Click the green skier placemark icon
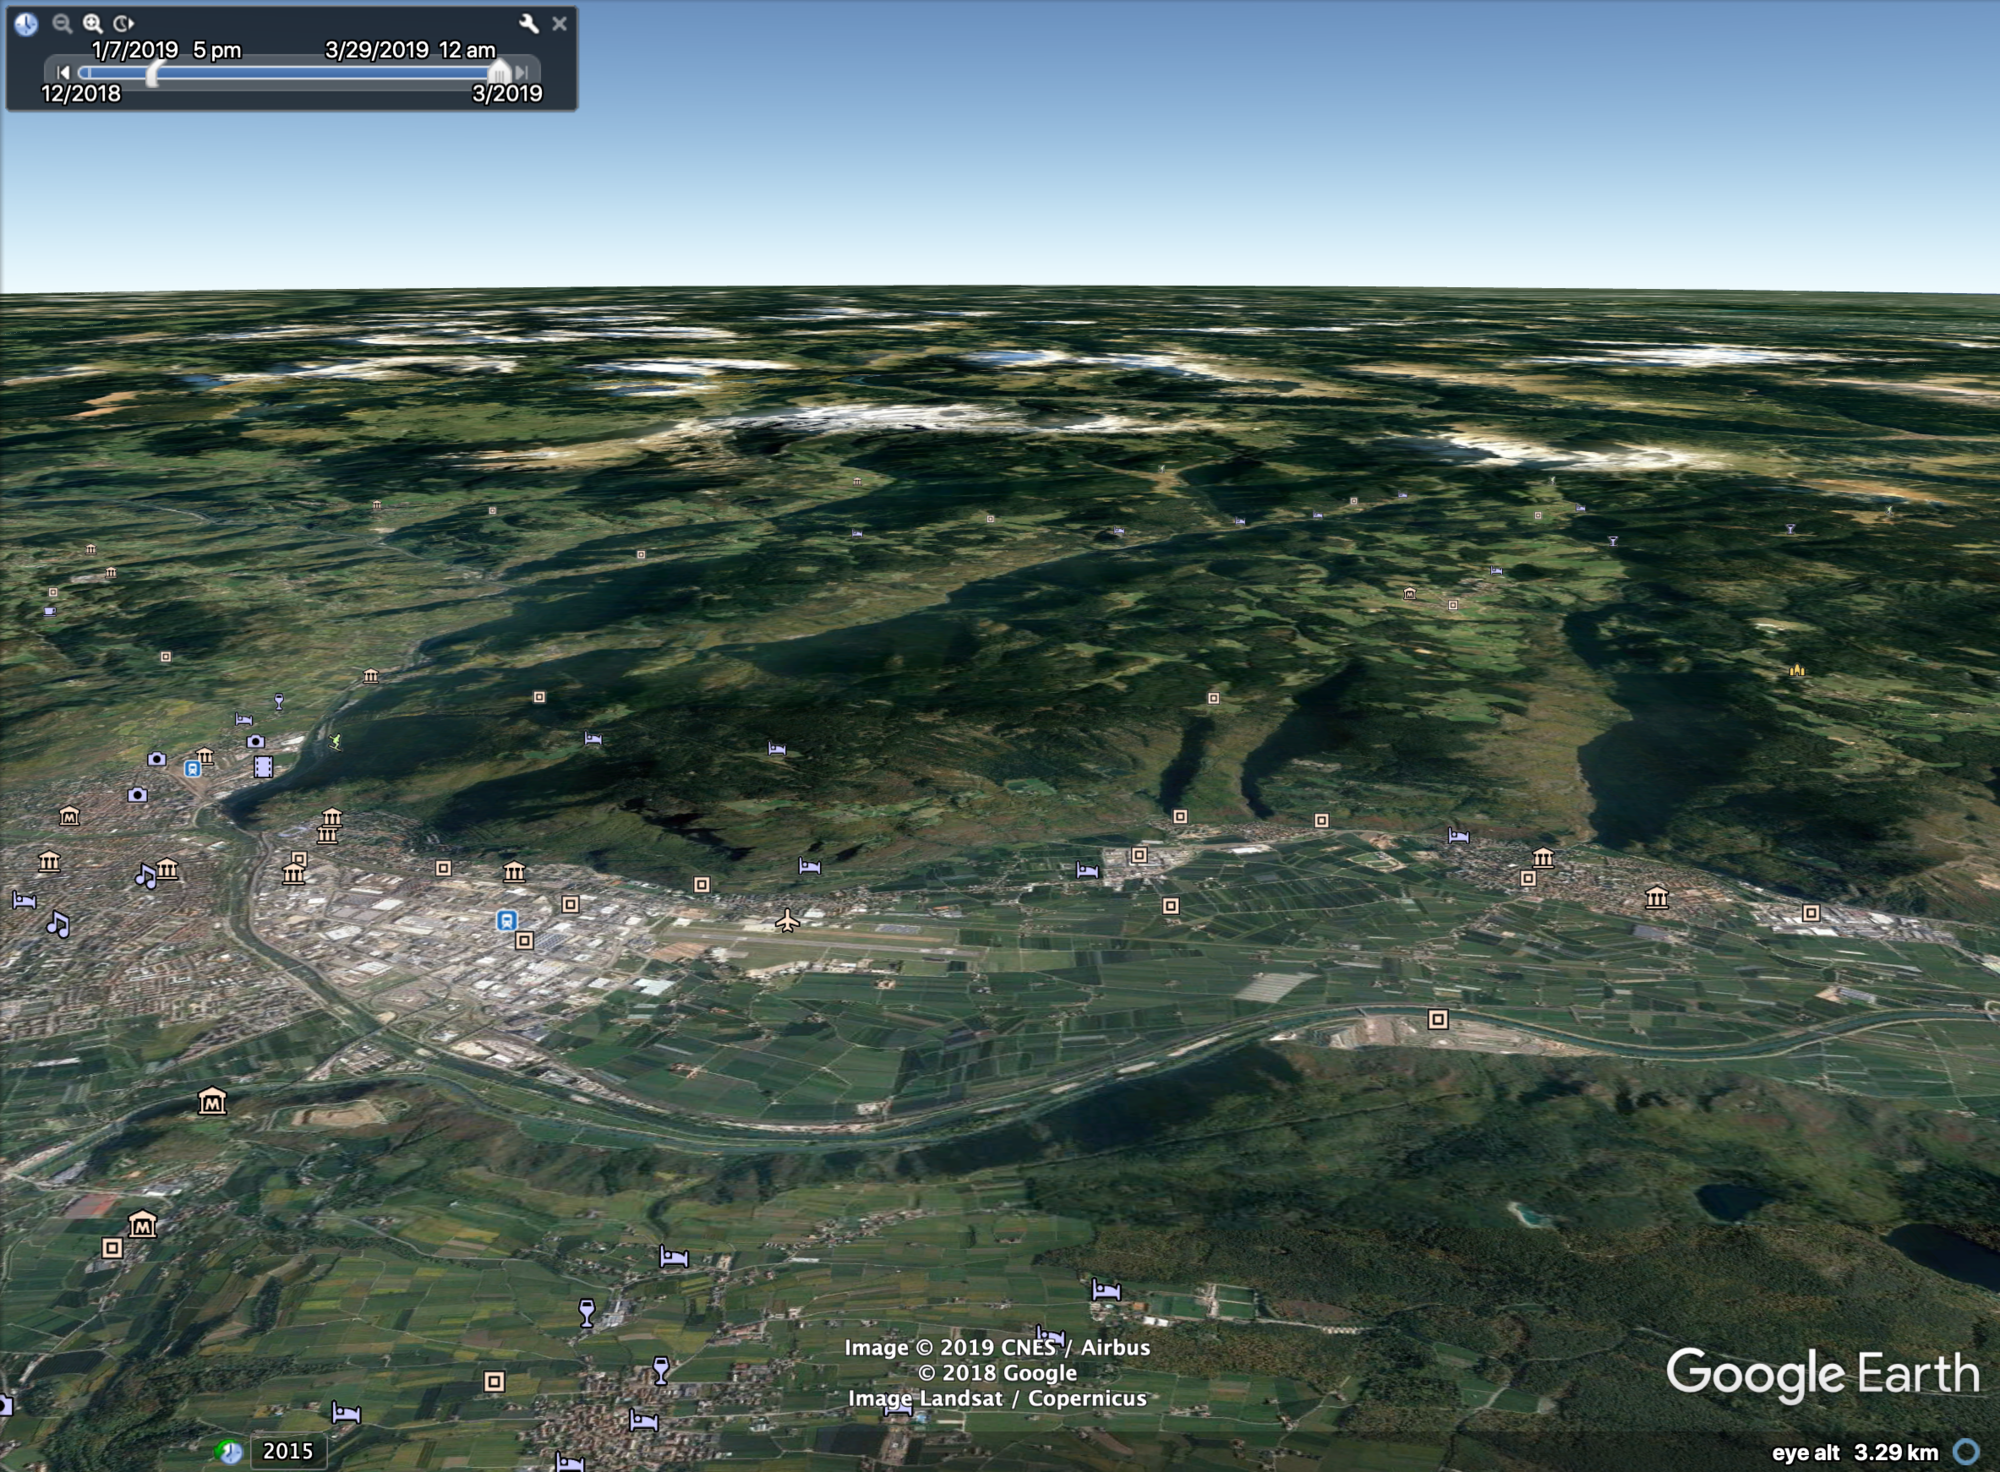The image size is (2000, 1472). (336, 742)
